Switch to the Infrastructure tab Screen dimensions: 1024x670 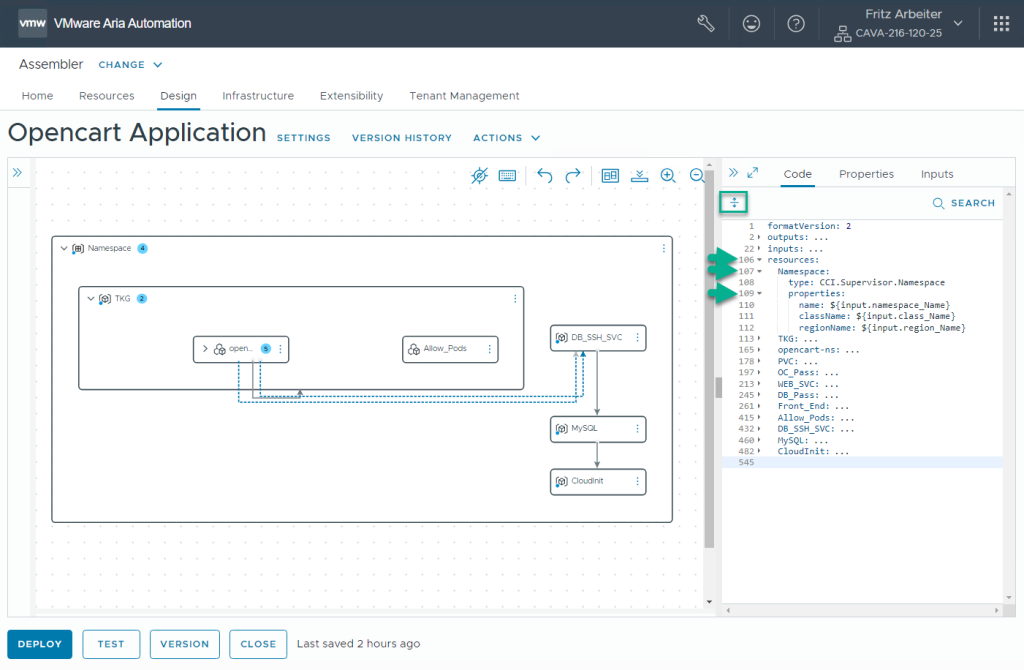(x=258, y=96)
